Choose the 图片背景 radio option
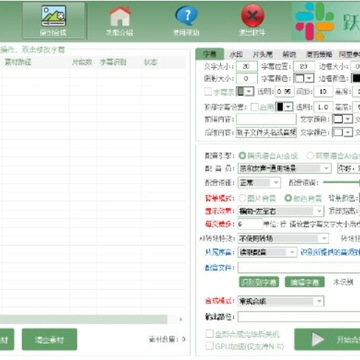Viewport: 360px width, 360px height. [242, 198]
